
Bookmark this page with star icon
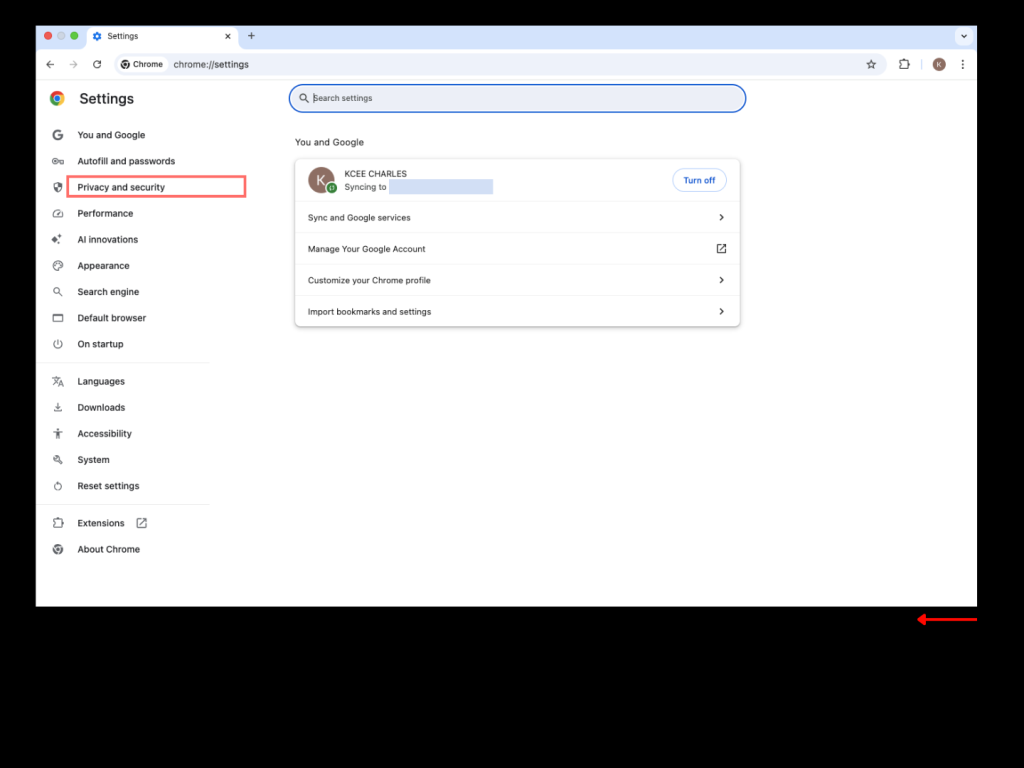871,64
